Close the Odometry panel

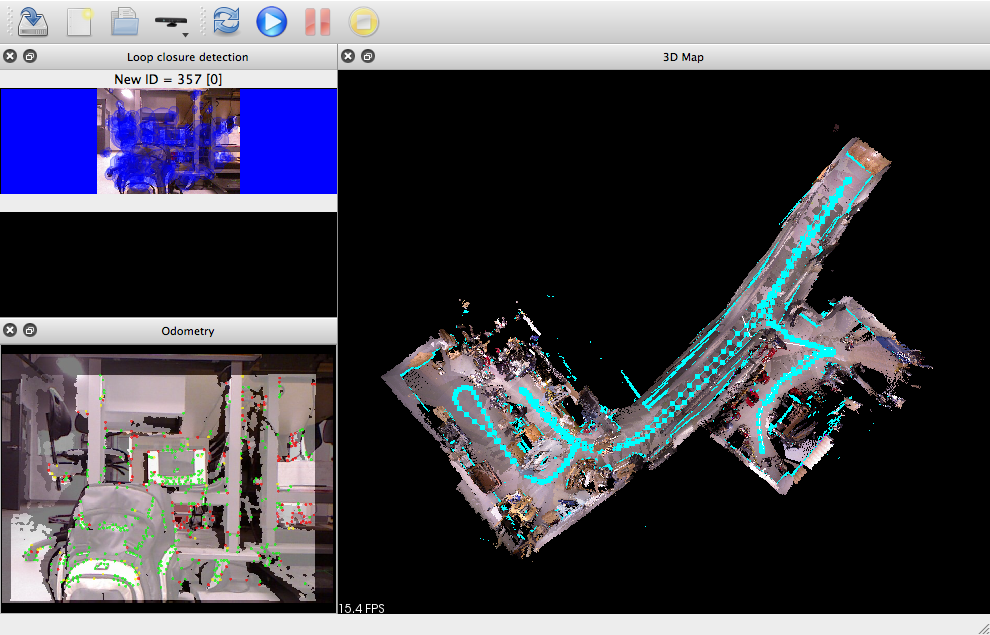point(10,331)
